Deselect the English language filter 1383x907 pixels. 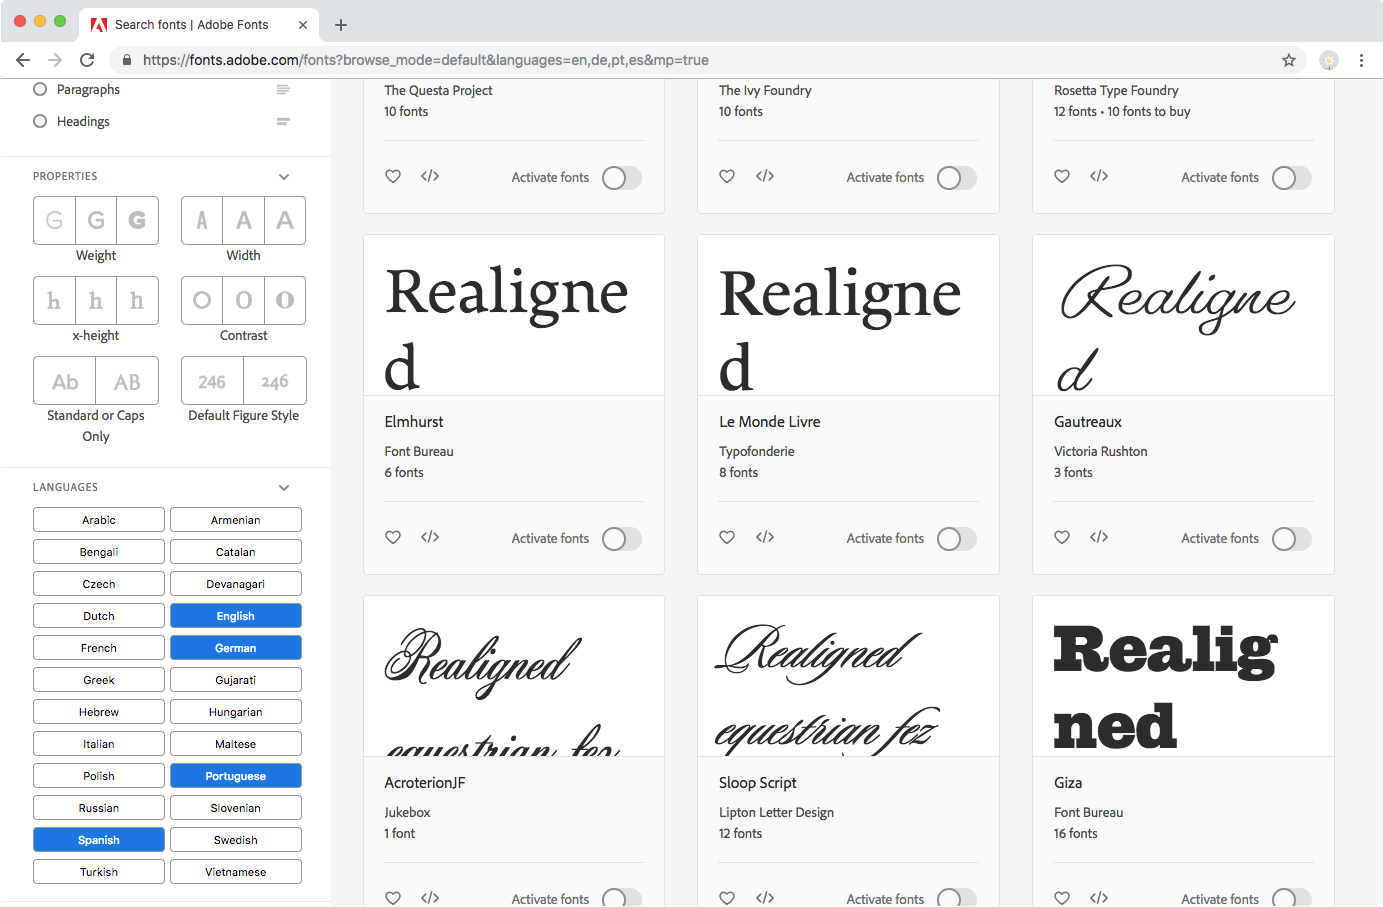click(236, 616)
